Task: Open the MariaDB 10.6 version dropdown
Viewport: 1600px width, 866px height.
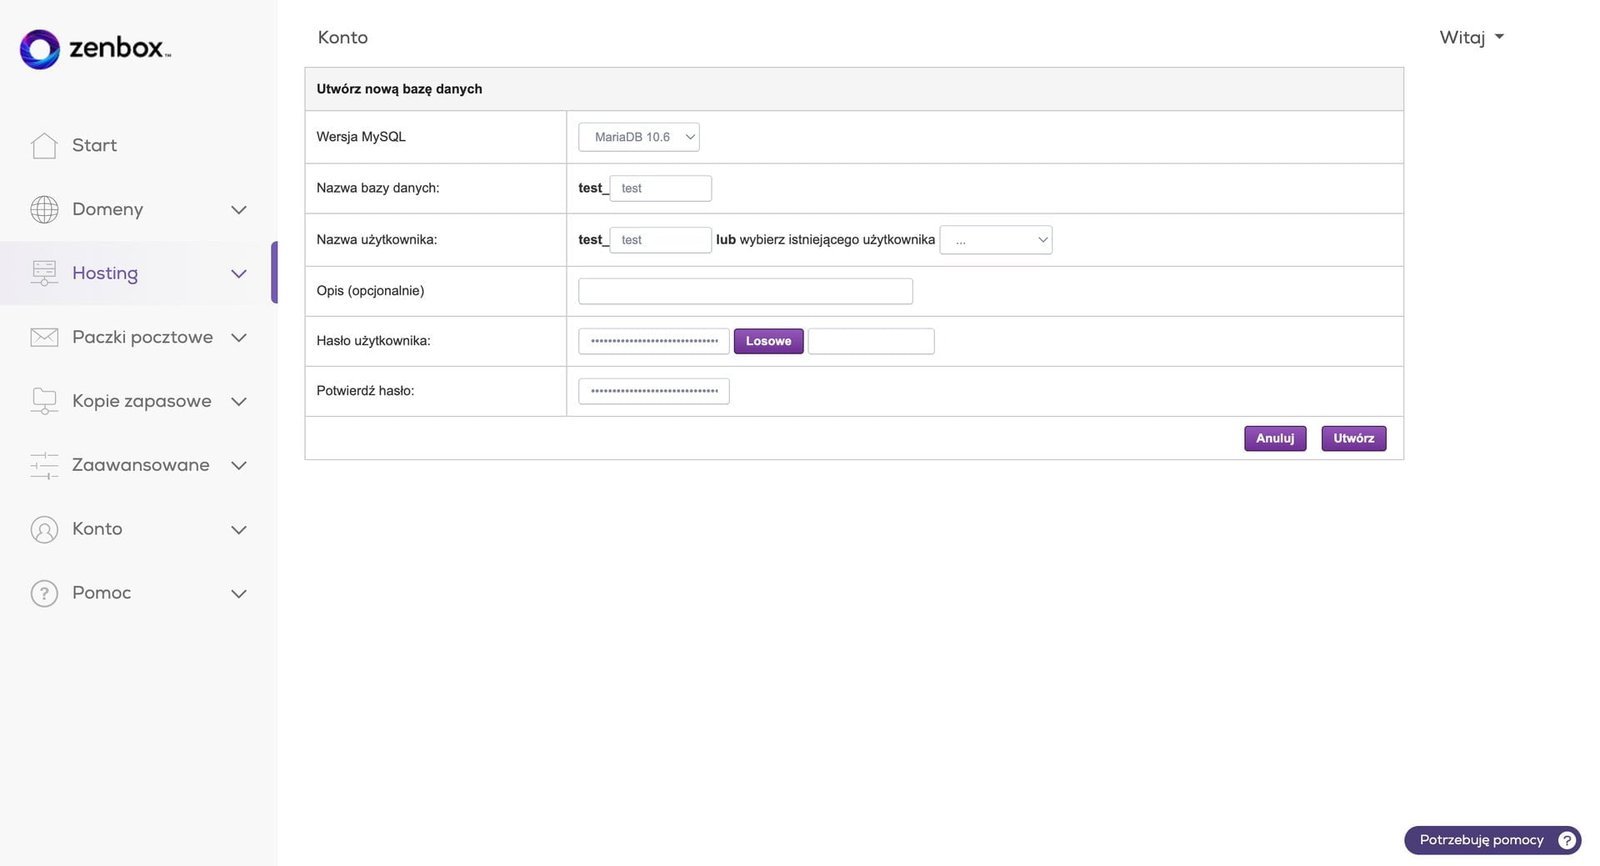Action: point(638,137)
